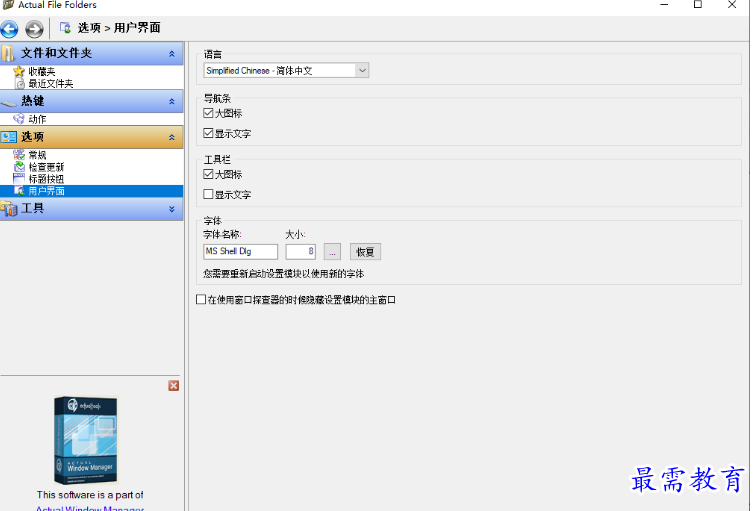The image size is (753, 511).
Task: Click the 文件和文件夹 header label
Action: click(x=56, y=53)
